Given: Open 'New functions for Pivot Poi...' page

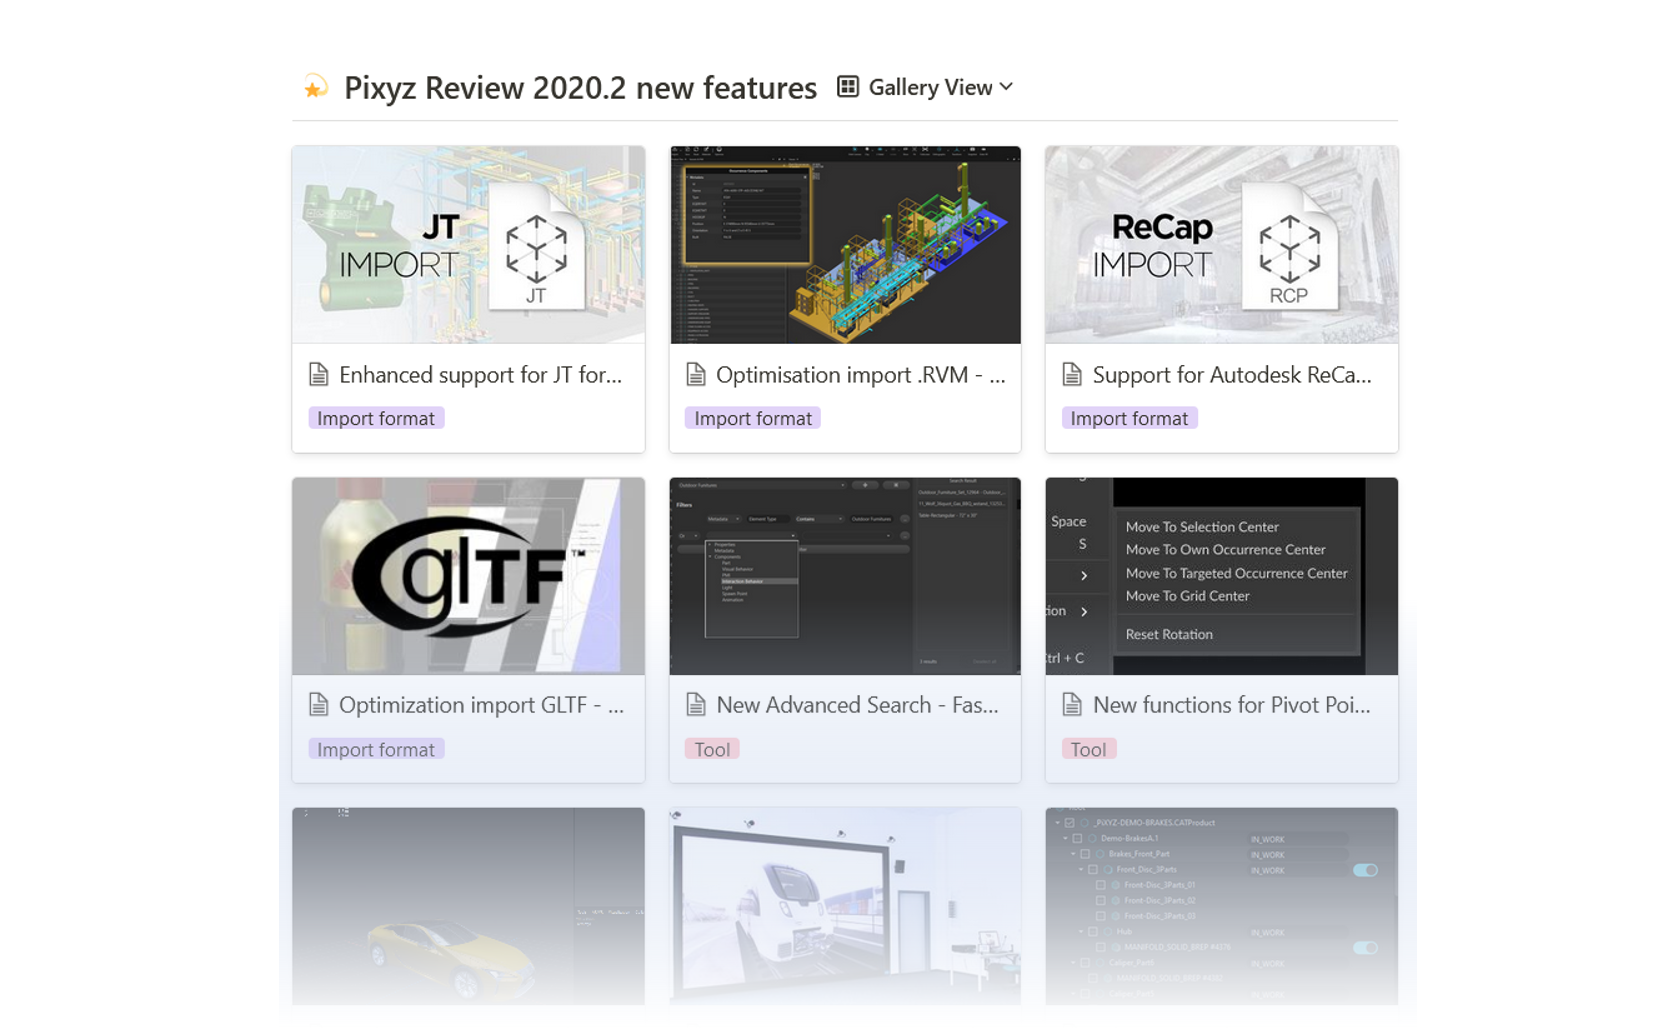Looking at the screenshot, I should click(x=1231, y=705).
